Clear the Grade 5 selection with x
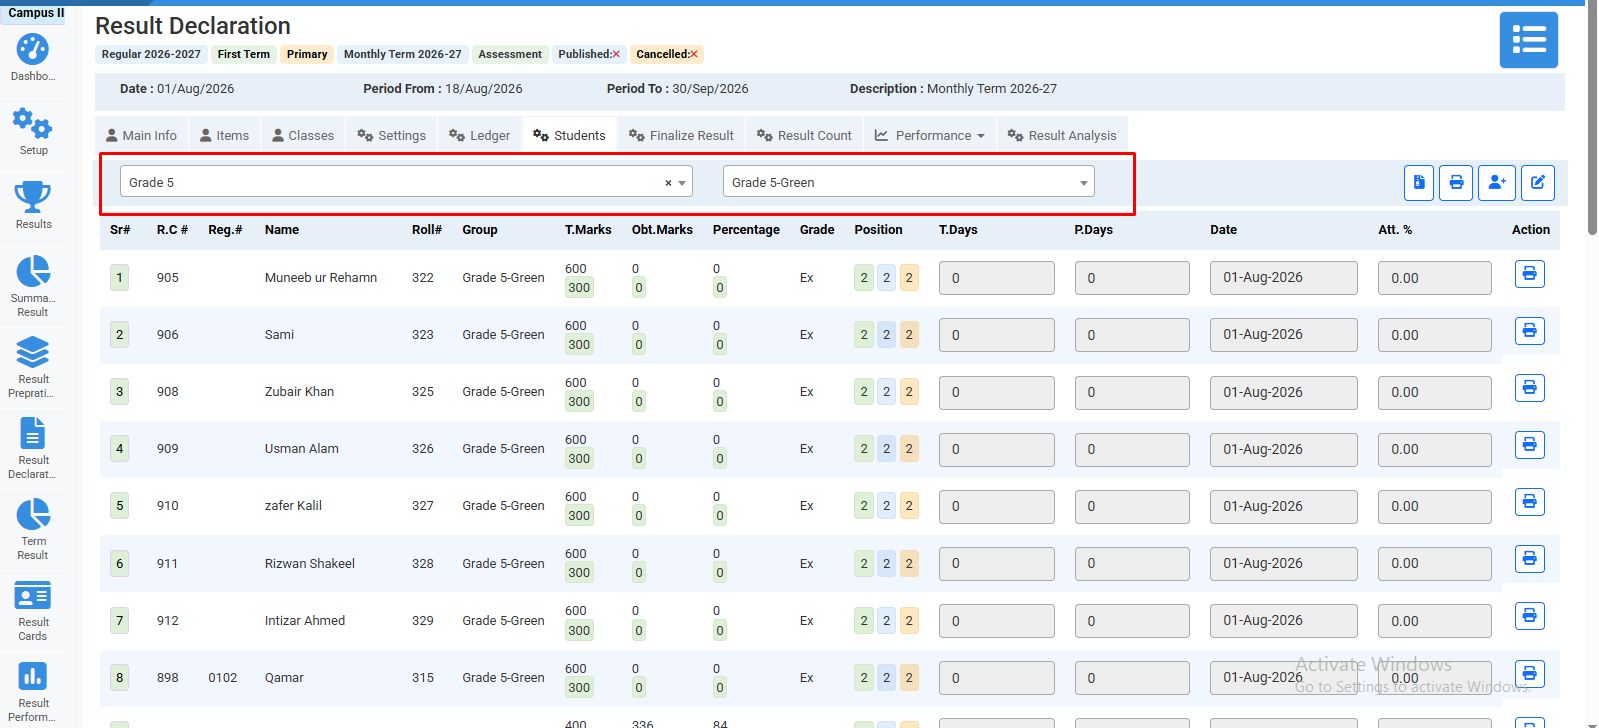 coord(668,183)
